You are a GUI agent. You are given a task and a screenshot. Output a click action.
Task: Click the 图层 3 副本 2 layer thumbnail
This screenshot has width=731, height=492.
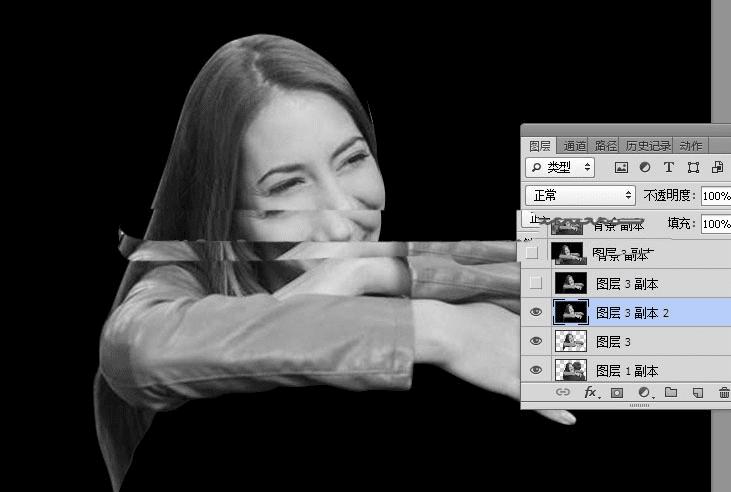click(571, 312)
